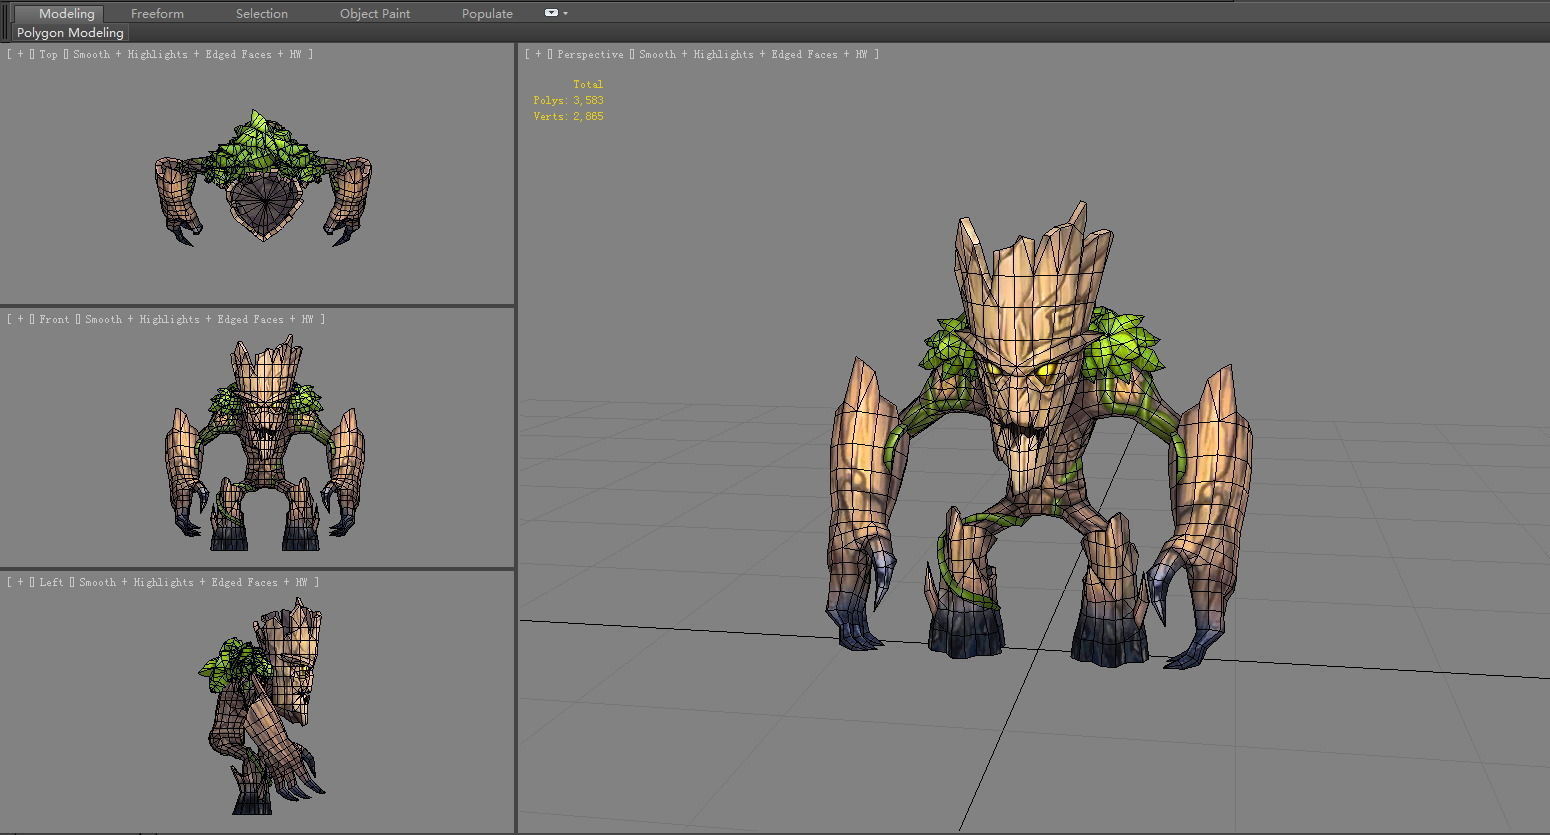Open the Left viewport plus menu

tap(19, 582)
